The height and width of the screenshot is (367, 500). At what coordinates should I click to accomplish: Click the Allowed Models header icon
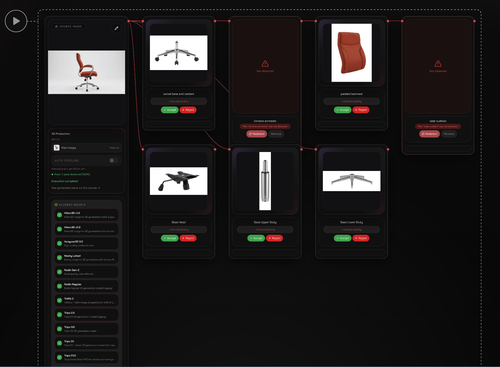(56, 205)
